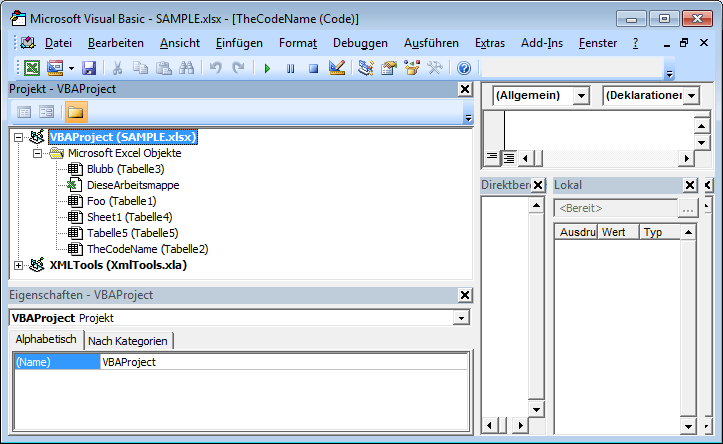Close the Projekt - VBAProject panel
723x444 pixels.
465,89
